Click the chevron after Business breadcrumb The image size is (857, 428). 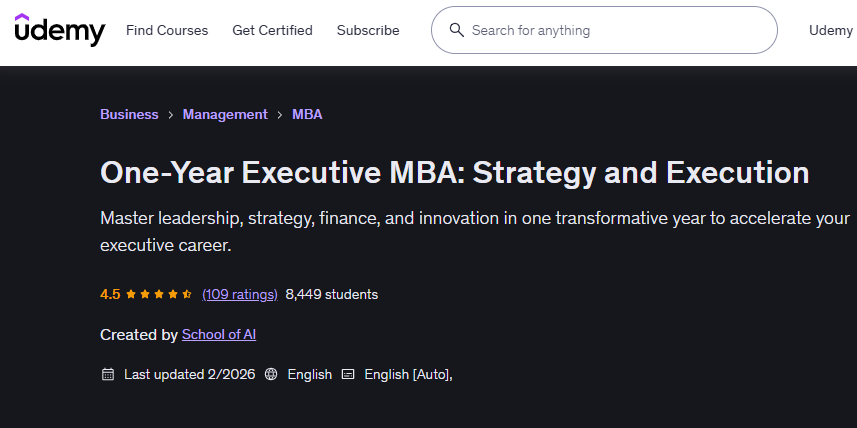pos(171,115)
